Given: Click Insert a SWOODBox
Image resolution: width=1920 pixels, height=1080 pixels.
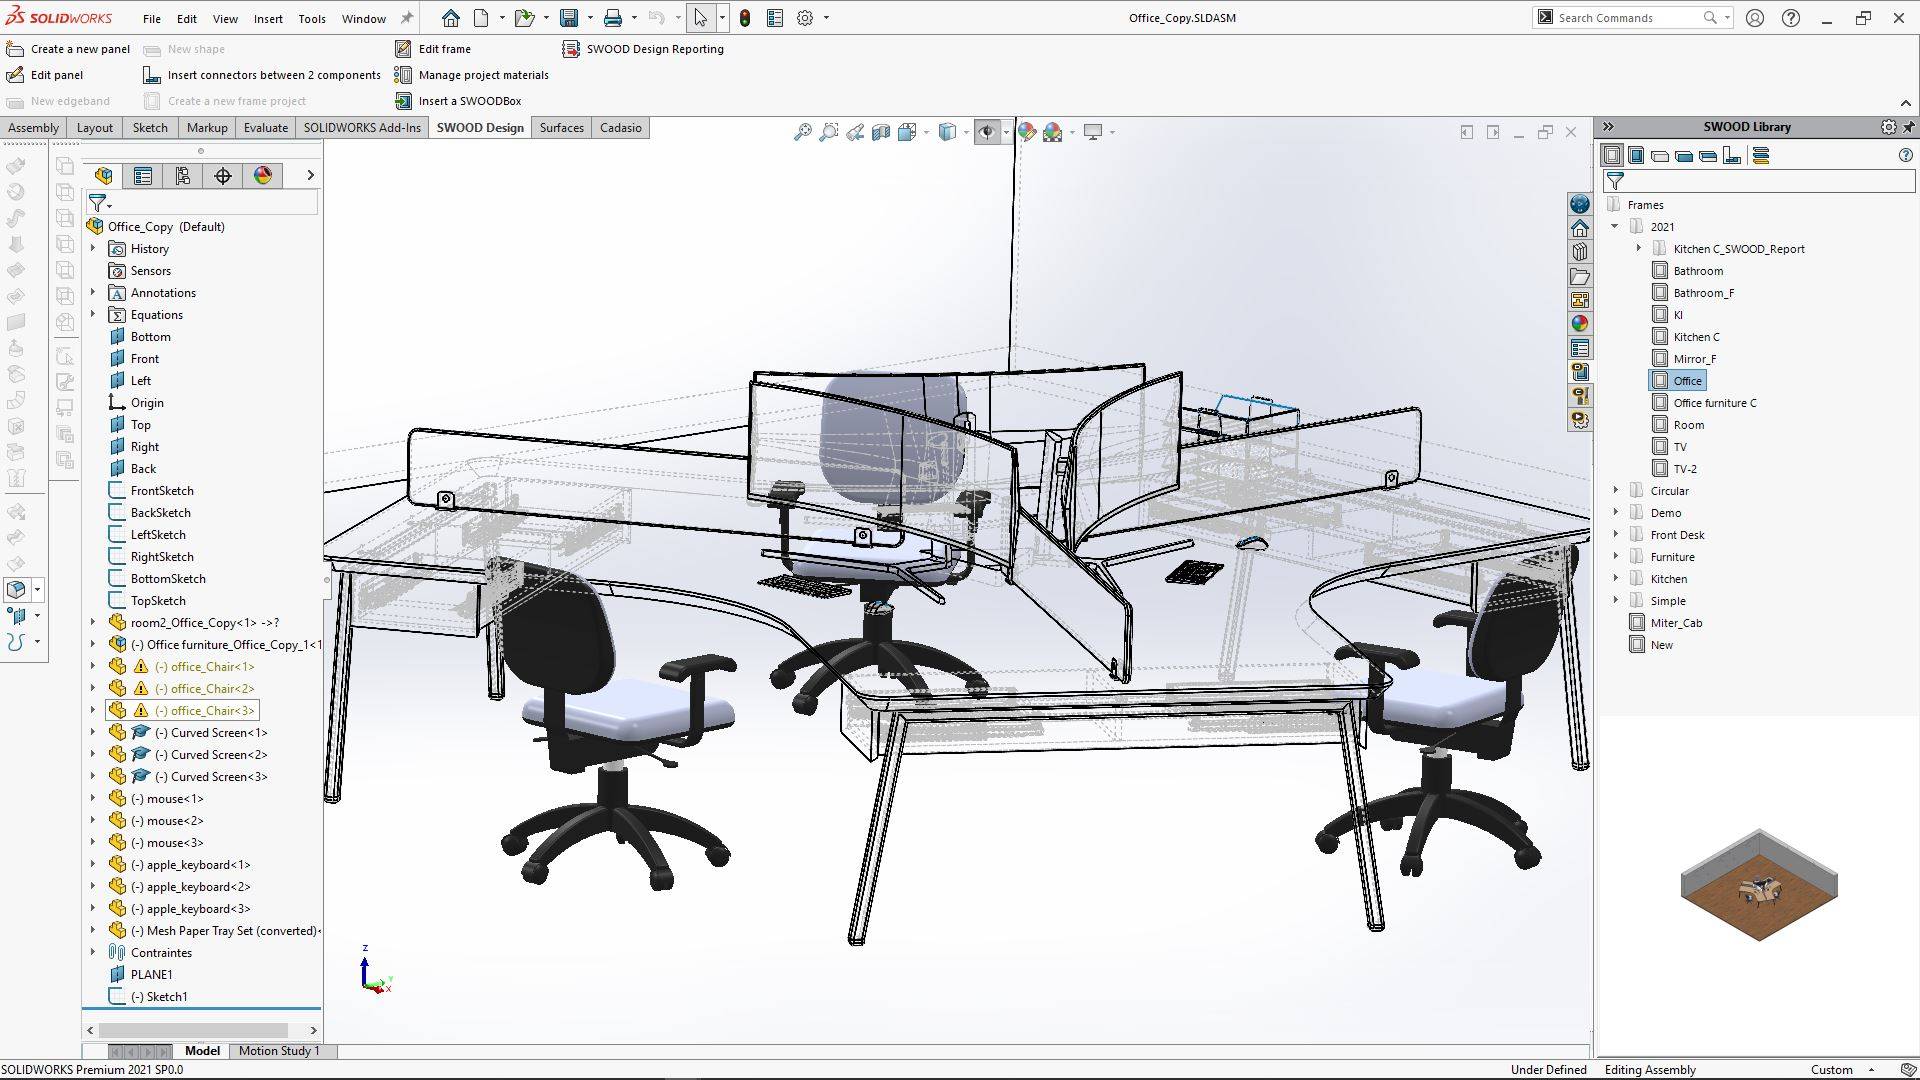Looking at the screenshot, I should pos(458,101).
